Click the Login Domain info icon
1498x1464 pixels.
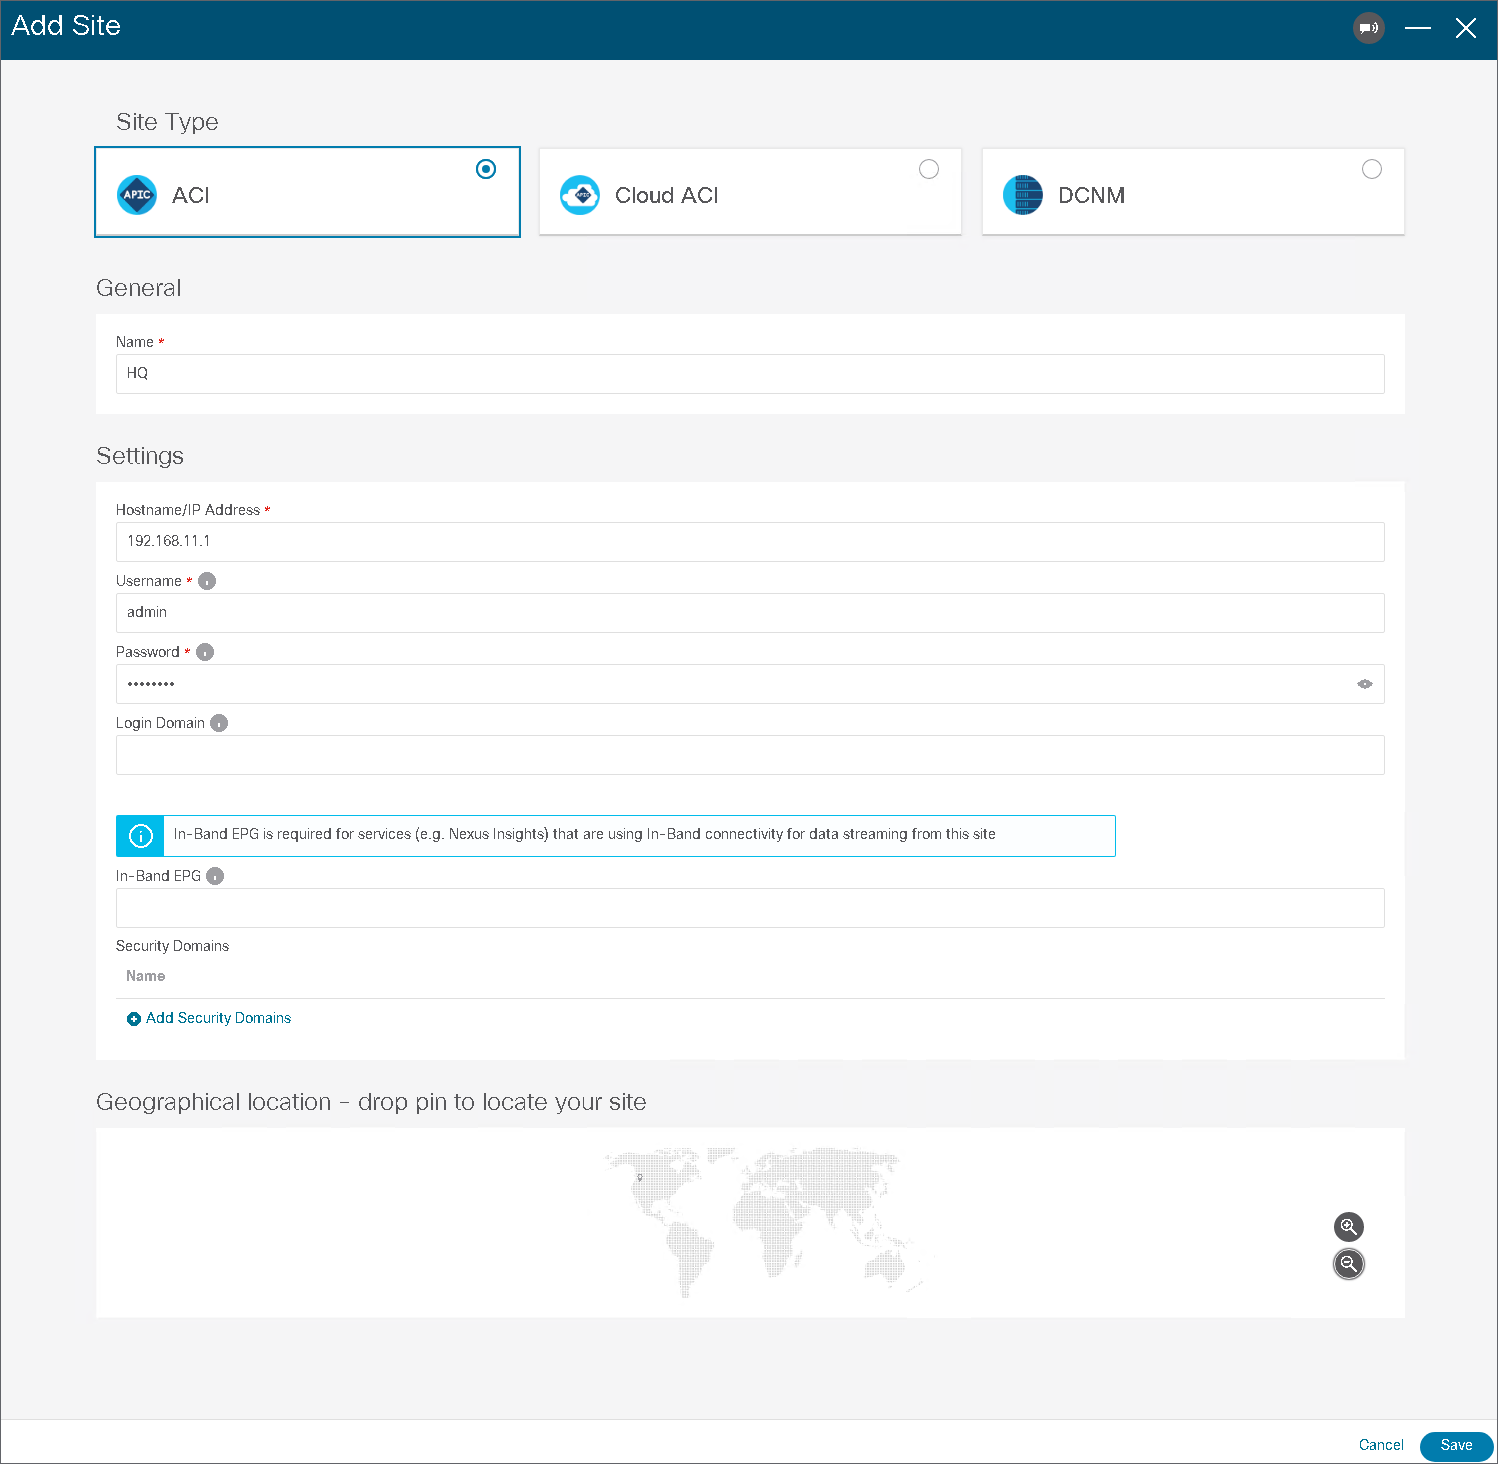[x=219, y=723]
